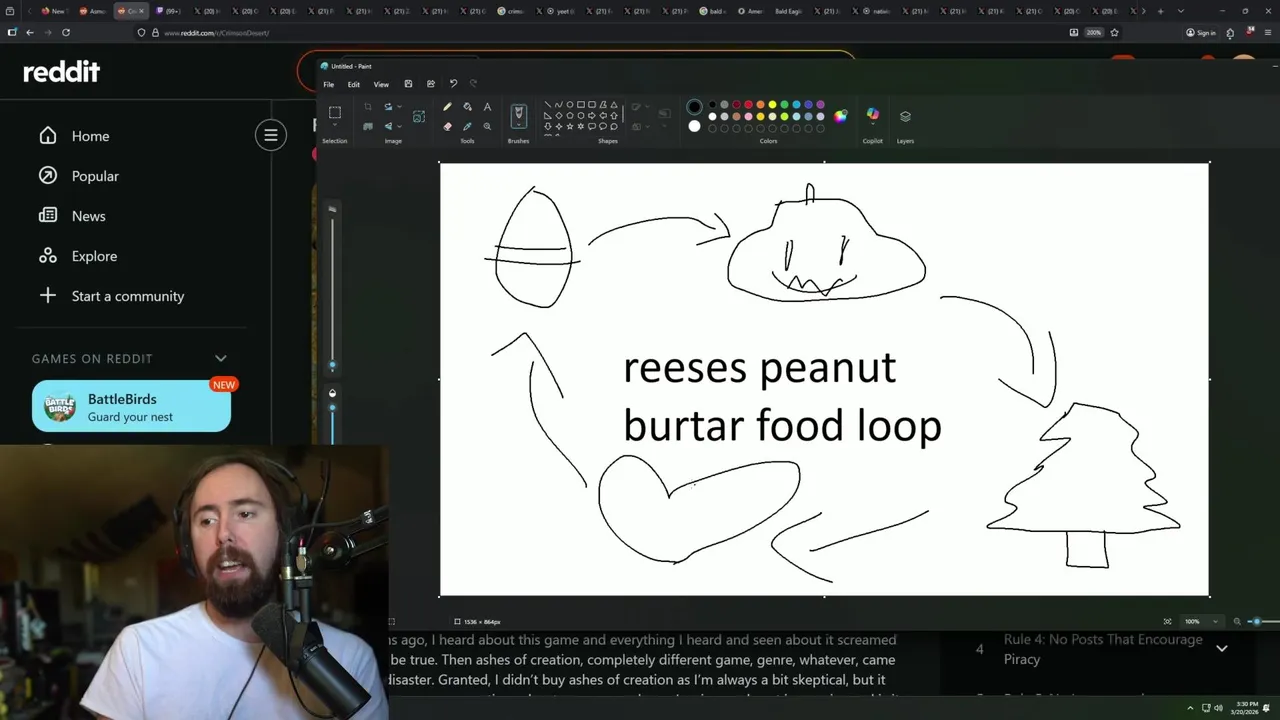Click the Image Creator generative icon
The image size is (1280, 720).
click(x=419, y=117)
